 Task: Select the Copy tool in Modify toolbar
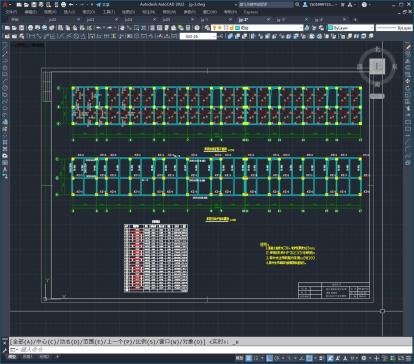click(x=408, y=54)
